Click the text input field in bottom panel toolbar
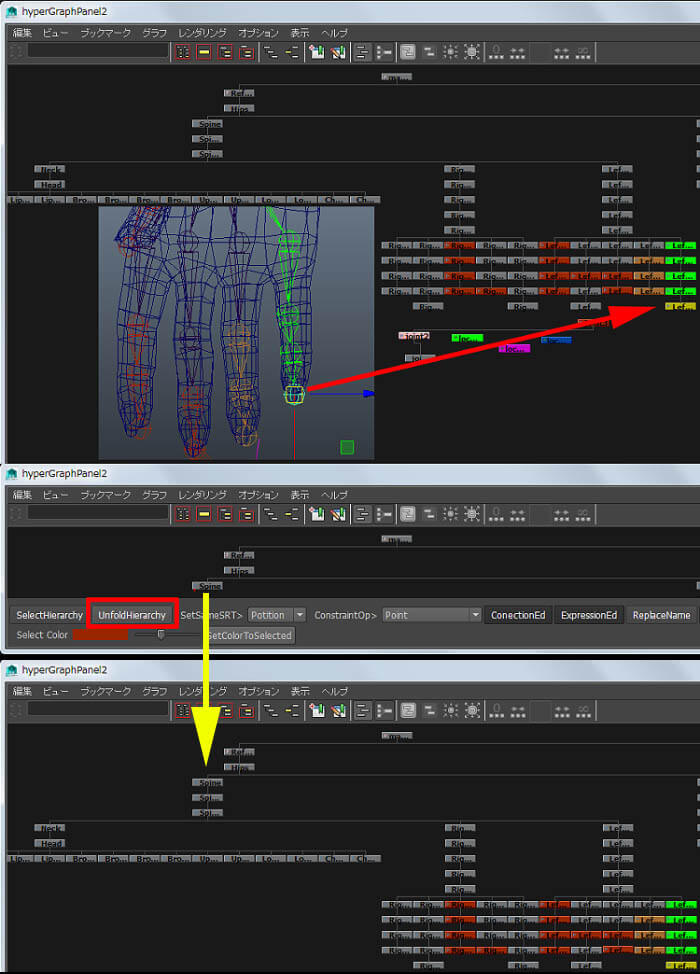The height and width of the screenshot is (974, 700). point(98,709)
